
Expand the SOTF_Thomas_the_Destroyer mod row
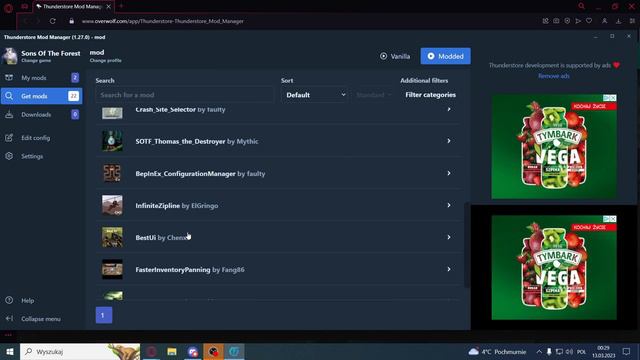tap(279, 141)
